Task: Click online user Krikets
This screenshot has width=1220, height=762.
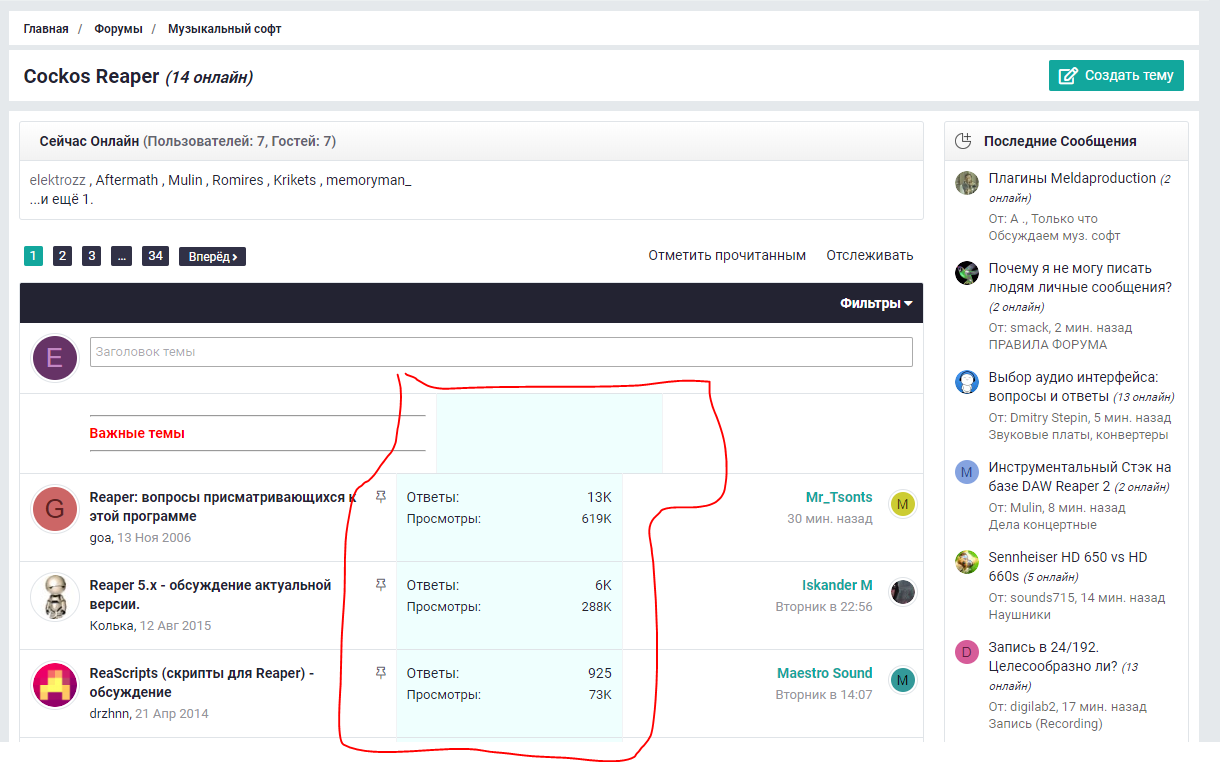Action: click(x=295, y=180)
